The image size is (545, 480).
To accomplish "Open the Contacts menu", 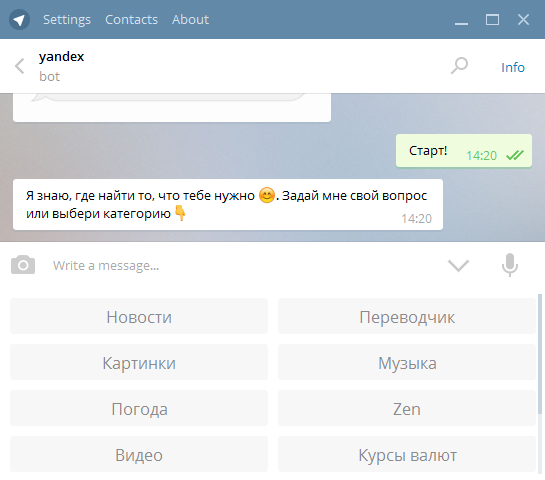I will point(131,19).
